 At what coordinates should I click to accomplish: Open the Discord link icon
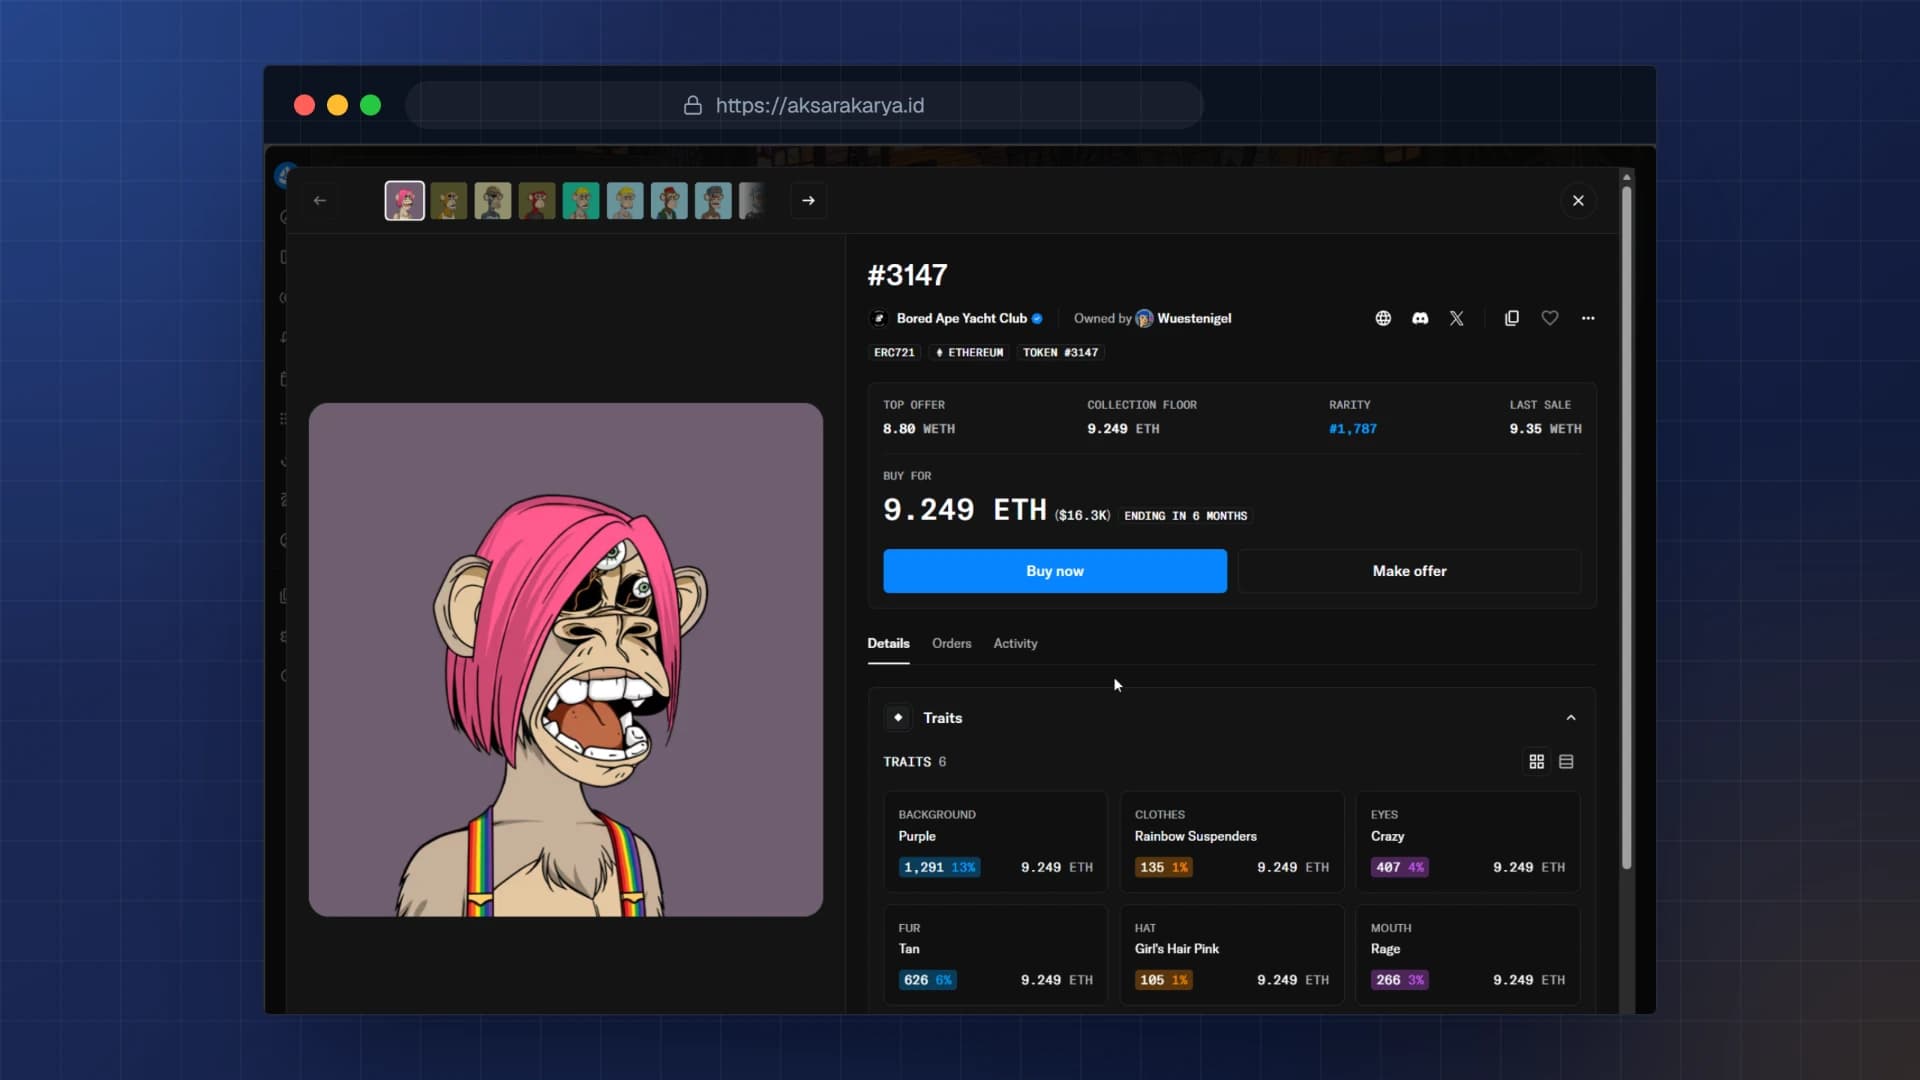tap(1420, 318)
